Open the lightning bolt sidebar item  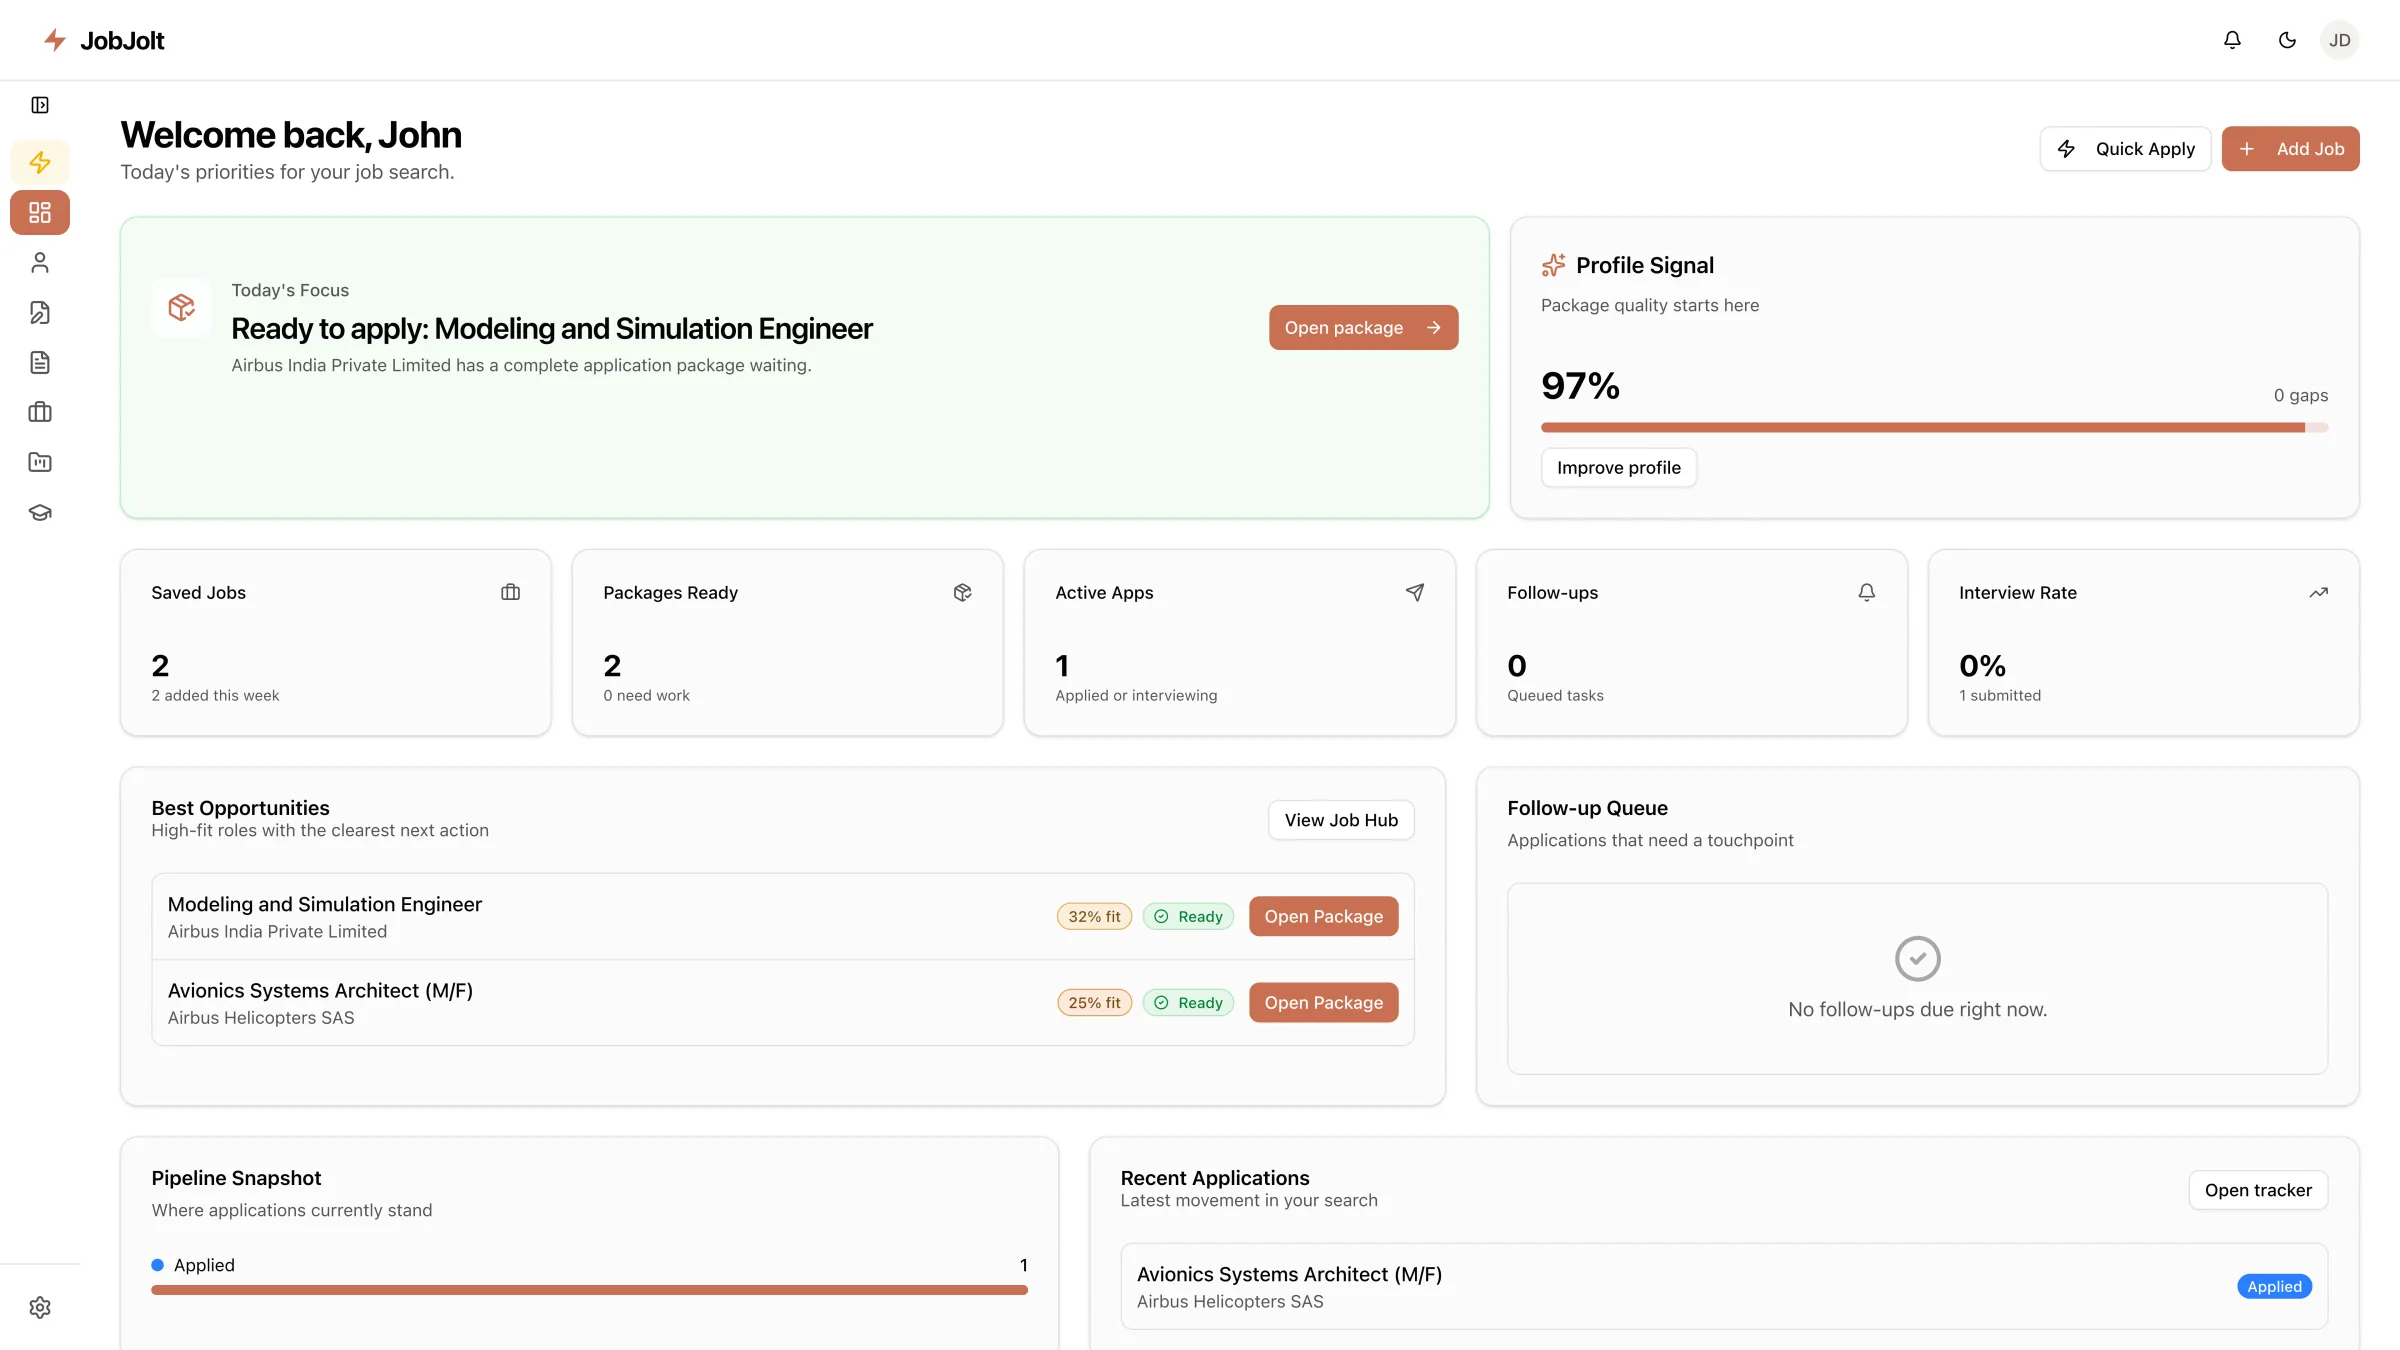click(40, 162)
